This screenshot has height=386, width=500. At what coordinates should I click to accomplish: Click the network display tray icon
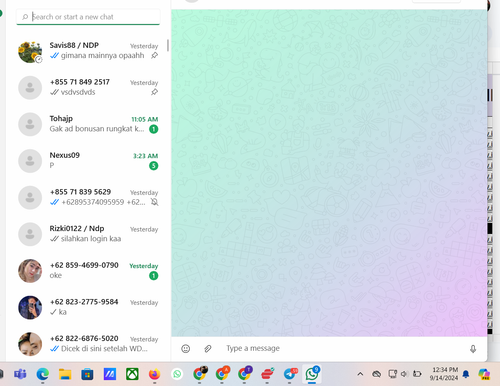click(392, 374)
